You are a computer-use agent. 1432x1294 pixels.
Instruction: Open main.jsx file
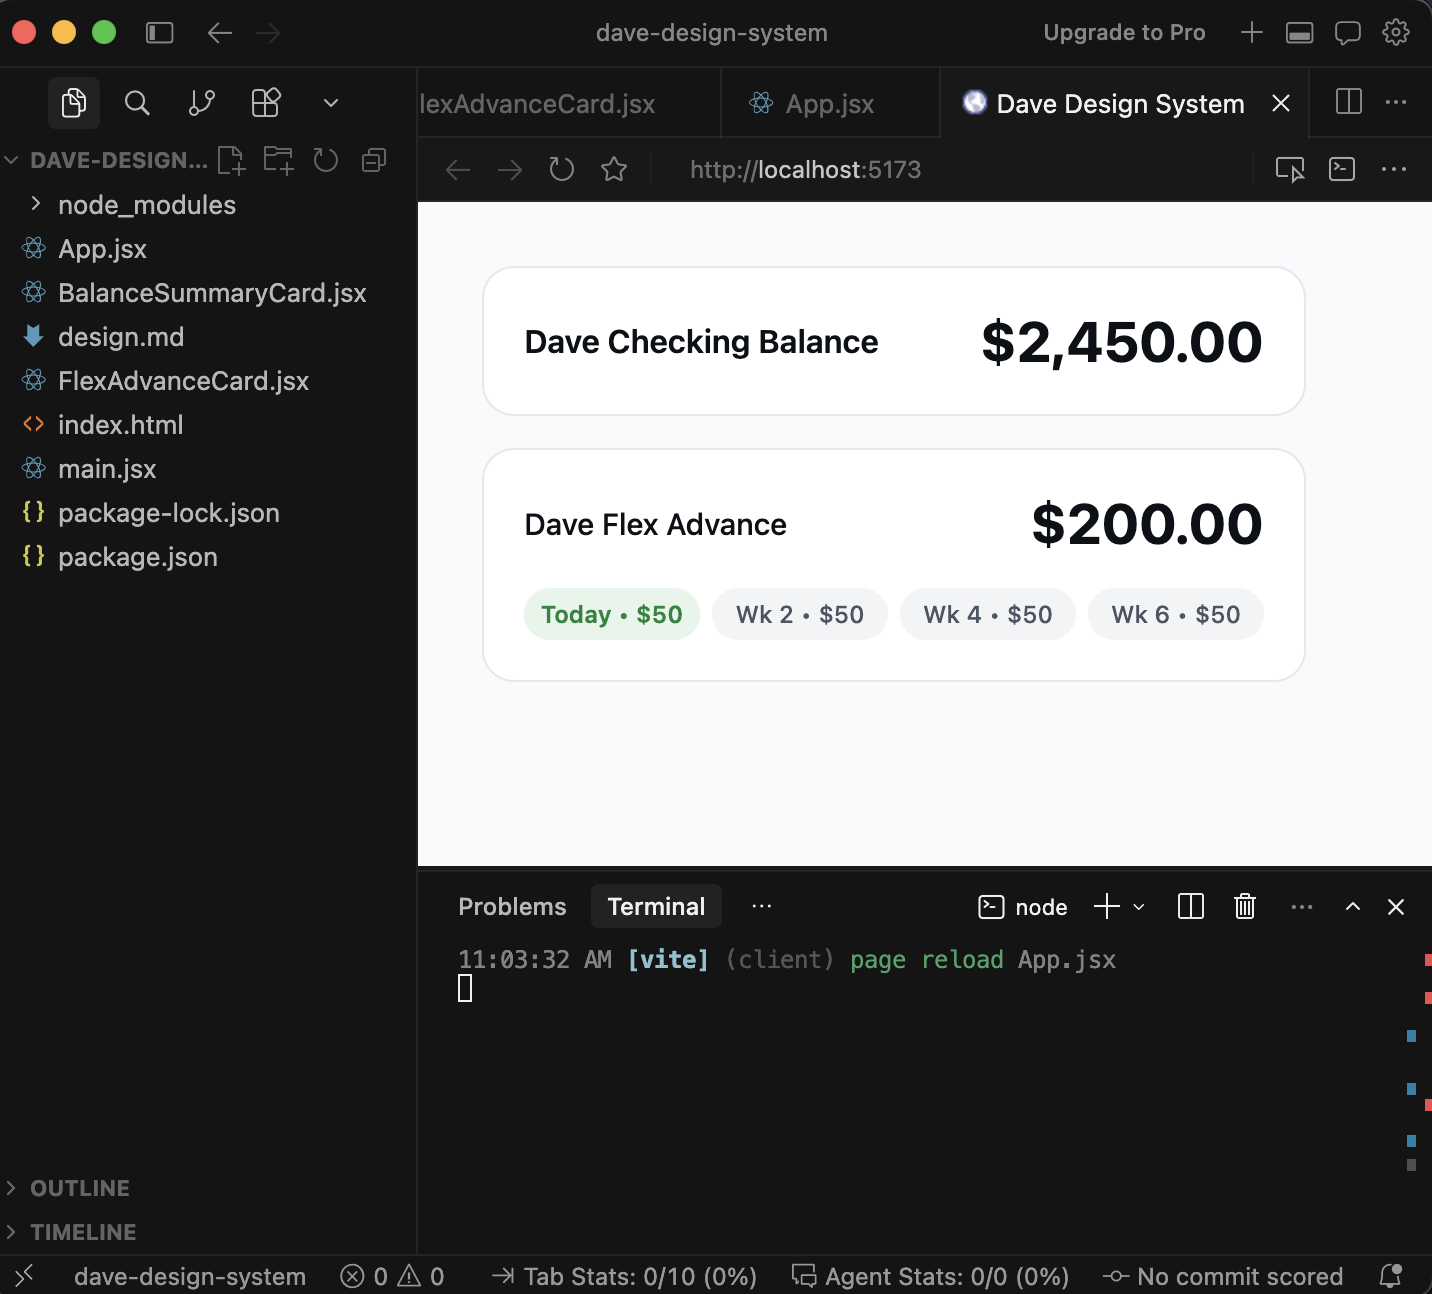pyautogui.click(x=208, y=469)
